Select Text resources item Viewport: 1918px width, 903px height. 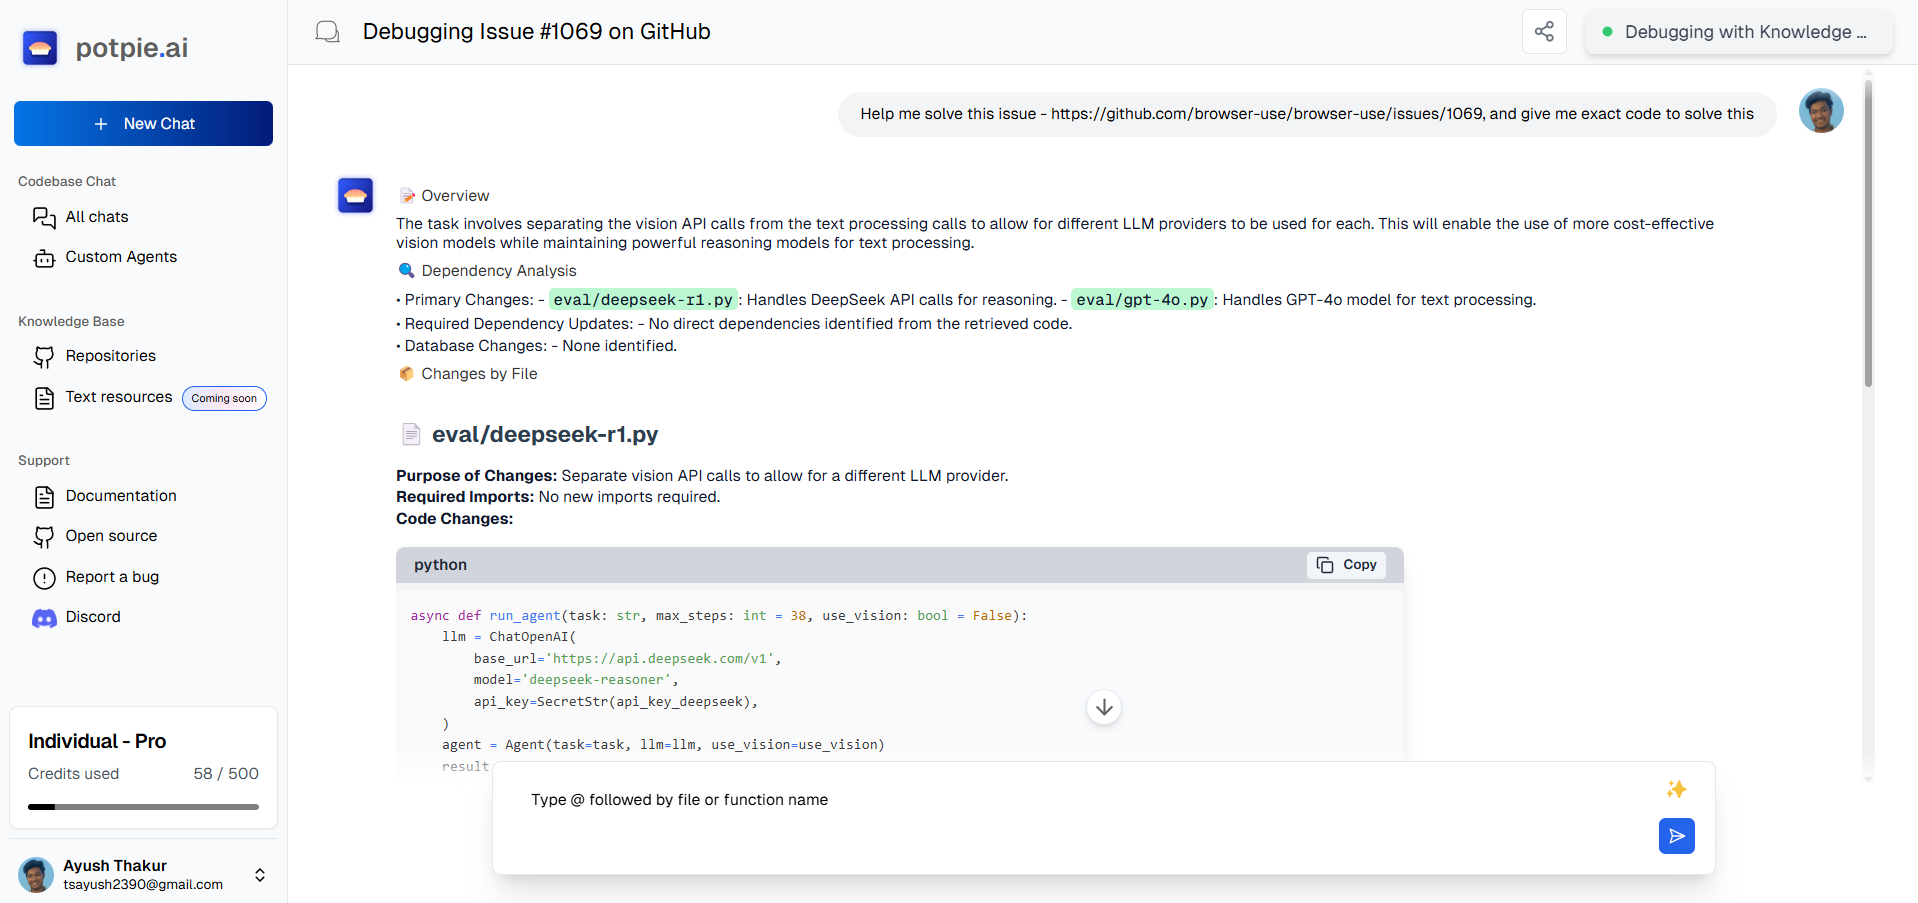(119, 397)
